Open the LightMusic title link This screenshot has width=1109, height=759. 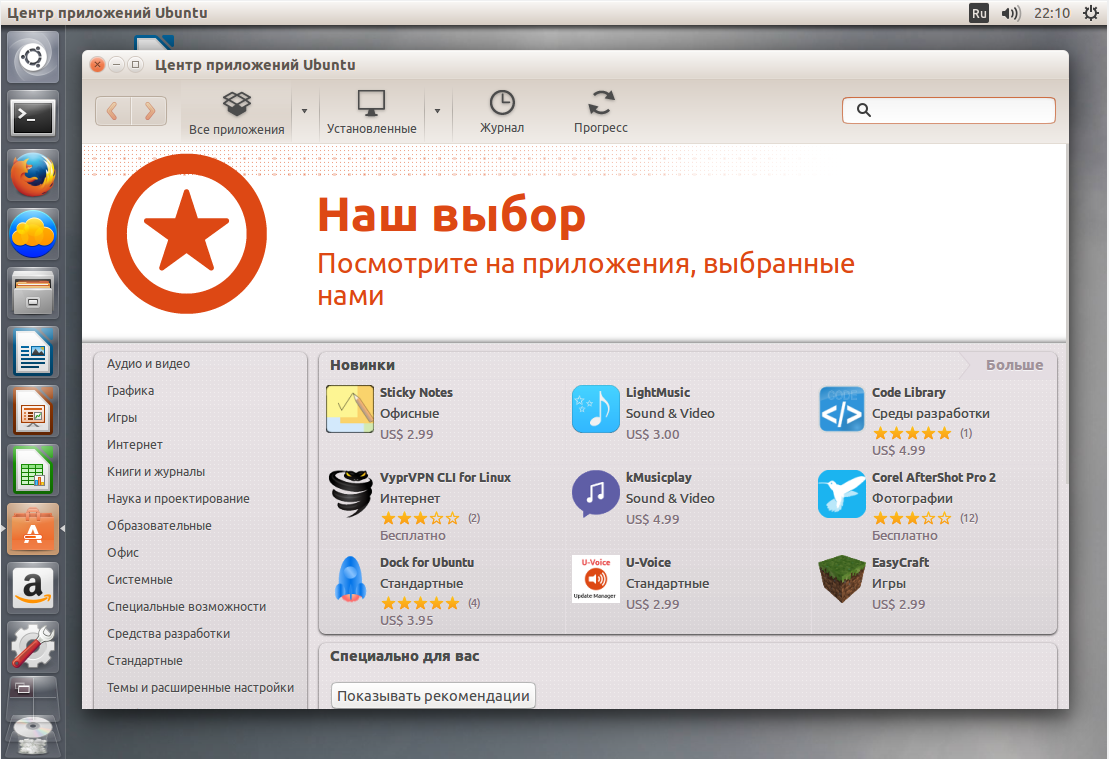pos(658,393)
